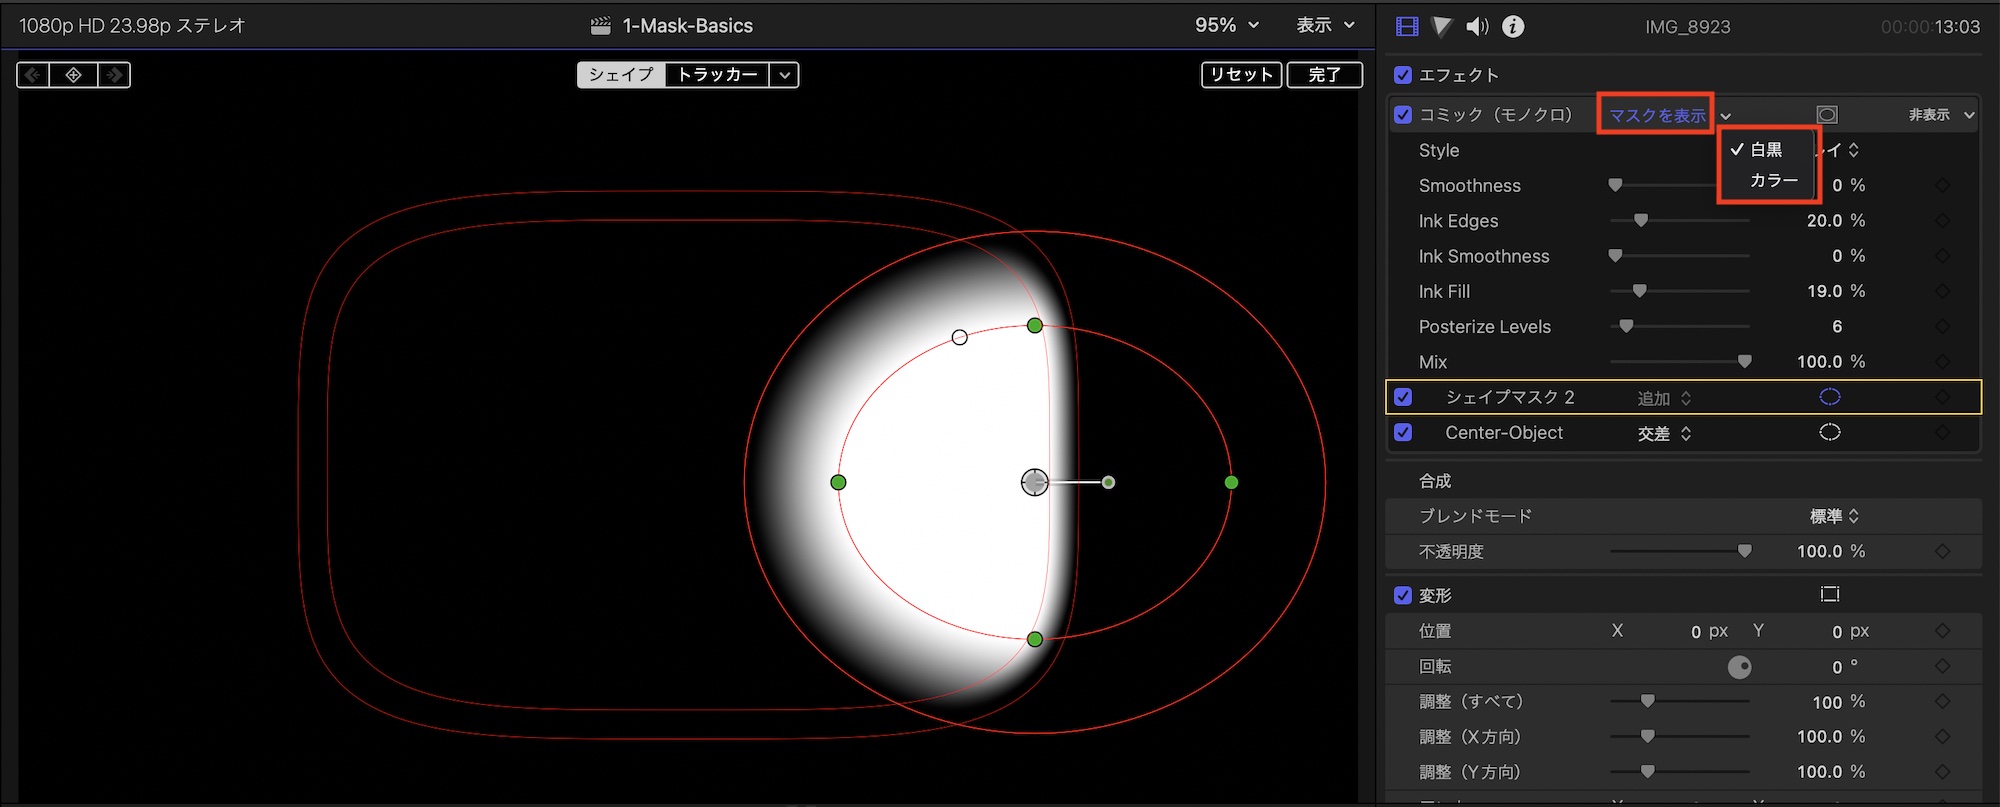Select カラー from the mask view menu
Viewport: 2000px width, 807px height.
[x=1773, y=180]
